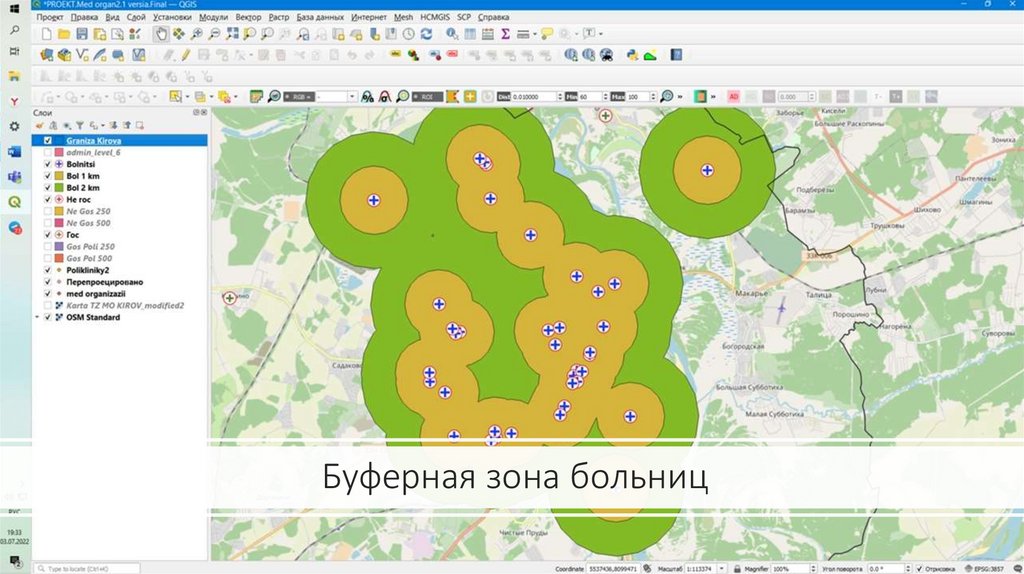The width and height of the screenshot is (1024, 574).
Task: Save the project with the floppy icon
Action: pos(82,34)
